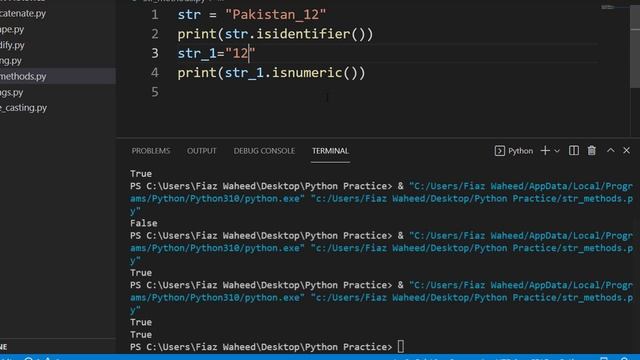
Task: Click the terminal input prompt at bottom
Action: (x=400, y=347)
